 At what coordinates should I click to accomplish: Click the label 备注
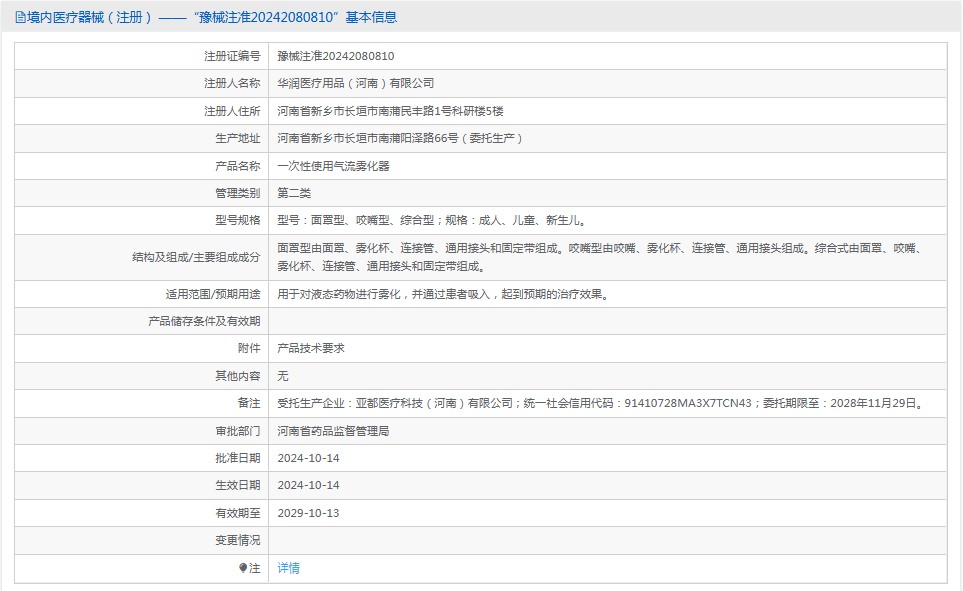(249, 403)
